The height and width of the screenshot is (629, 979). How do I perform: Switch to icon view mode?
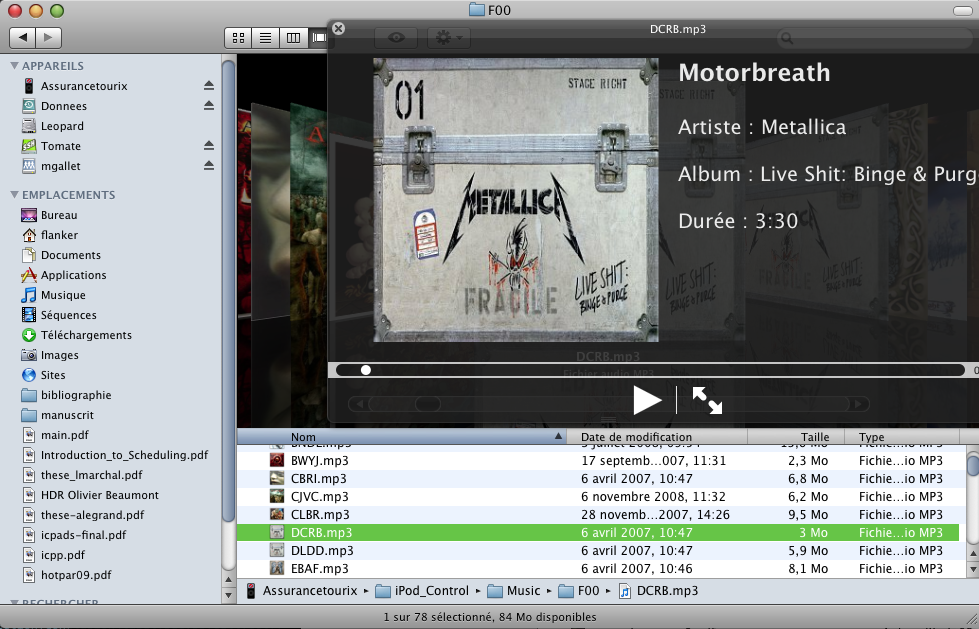point(238,37)
